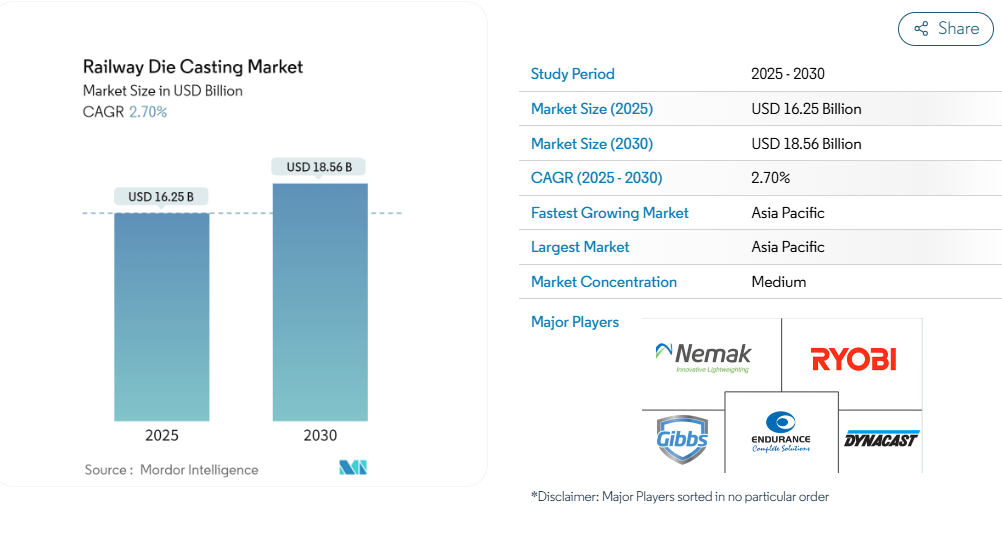Click the Market Size (2030) label
This screenshot has width=1002, height=538.
[592, 144]
